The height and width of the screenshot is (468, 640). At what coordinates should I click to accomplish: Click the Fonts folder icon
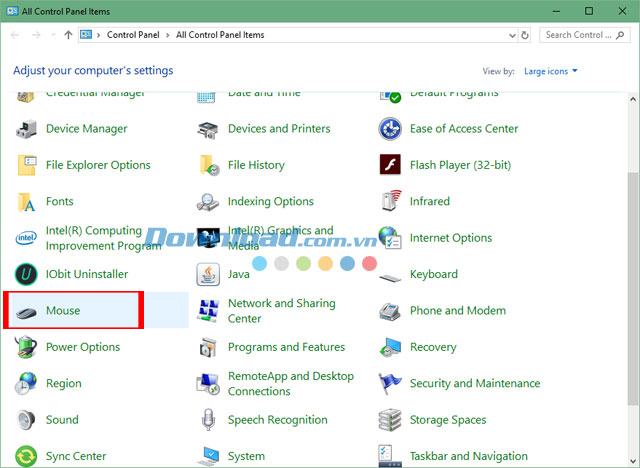coord(26,202)
